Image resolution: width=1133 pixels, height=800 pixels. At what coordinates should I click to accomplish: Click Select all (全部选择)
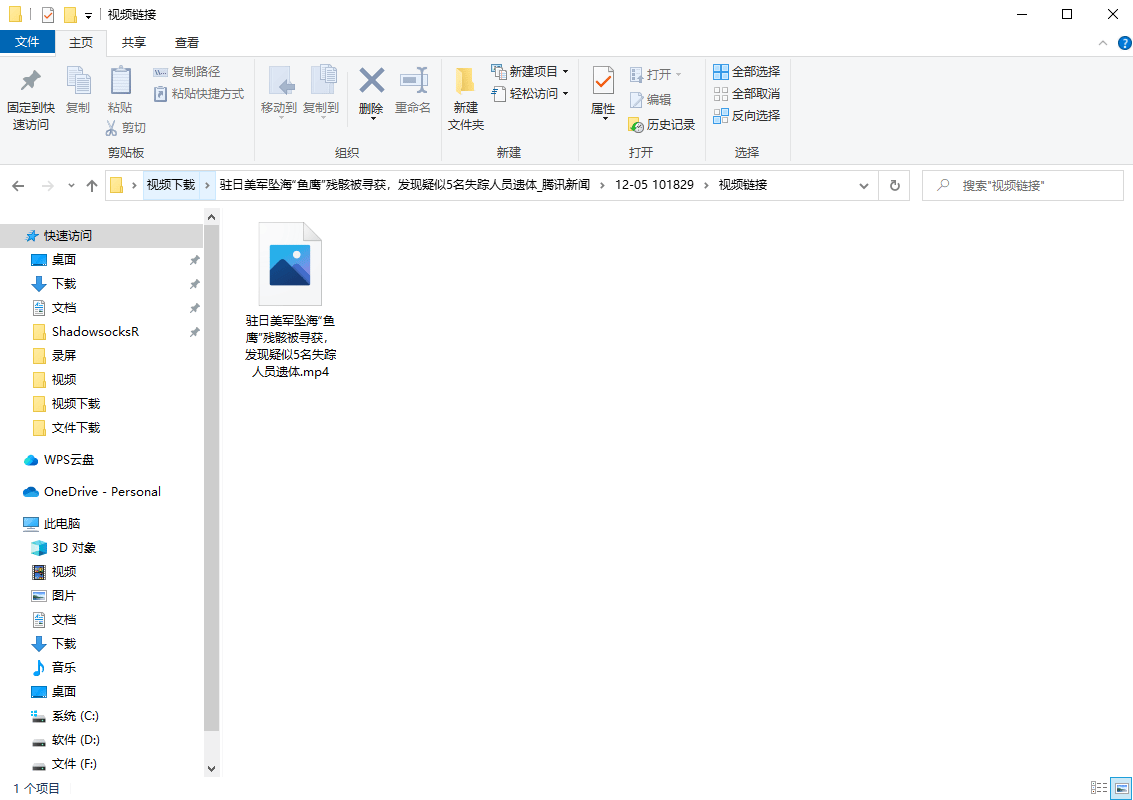746,72
